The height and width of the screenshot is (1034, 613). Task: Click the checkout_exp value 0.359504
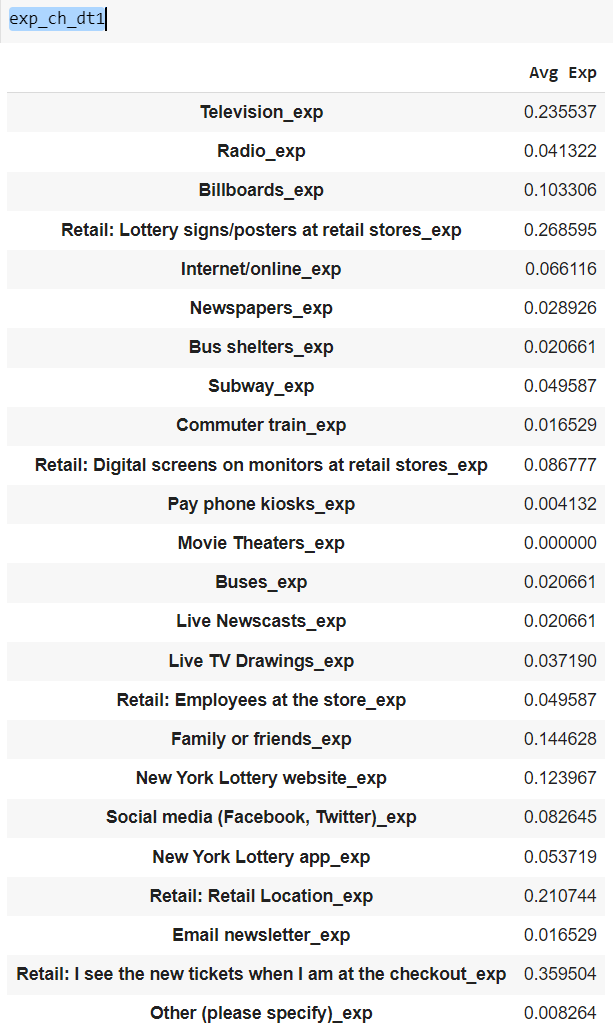tap(560, 974)
